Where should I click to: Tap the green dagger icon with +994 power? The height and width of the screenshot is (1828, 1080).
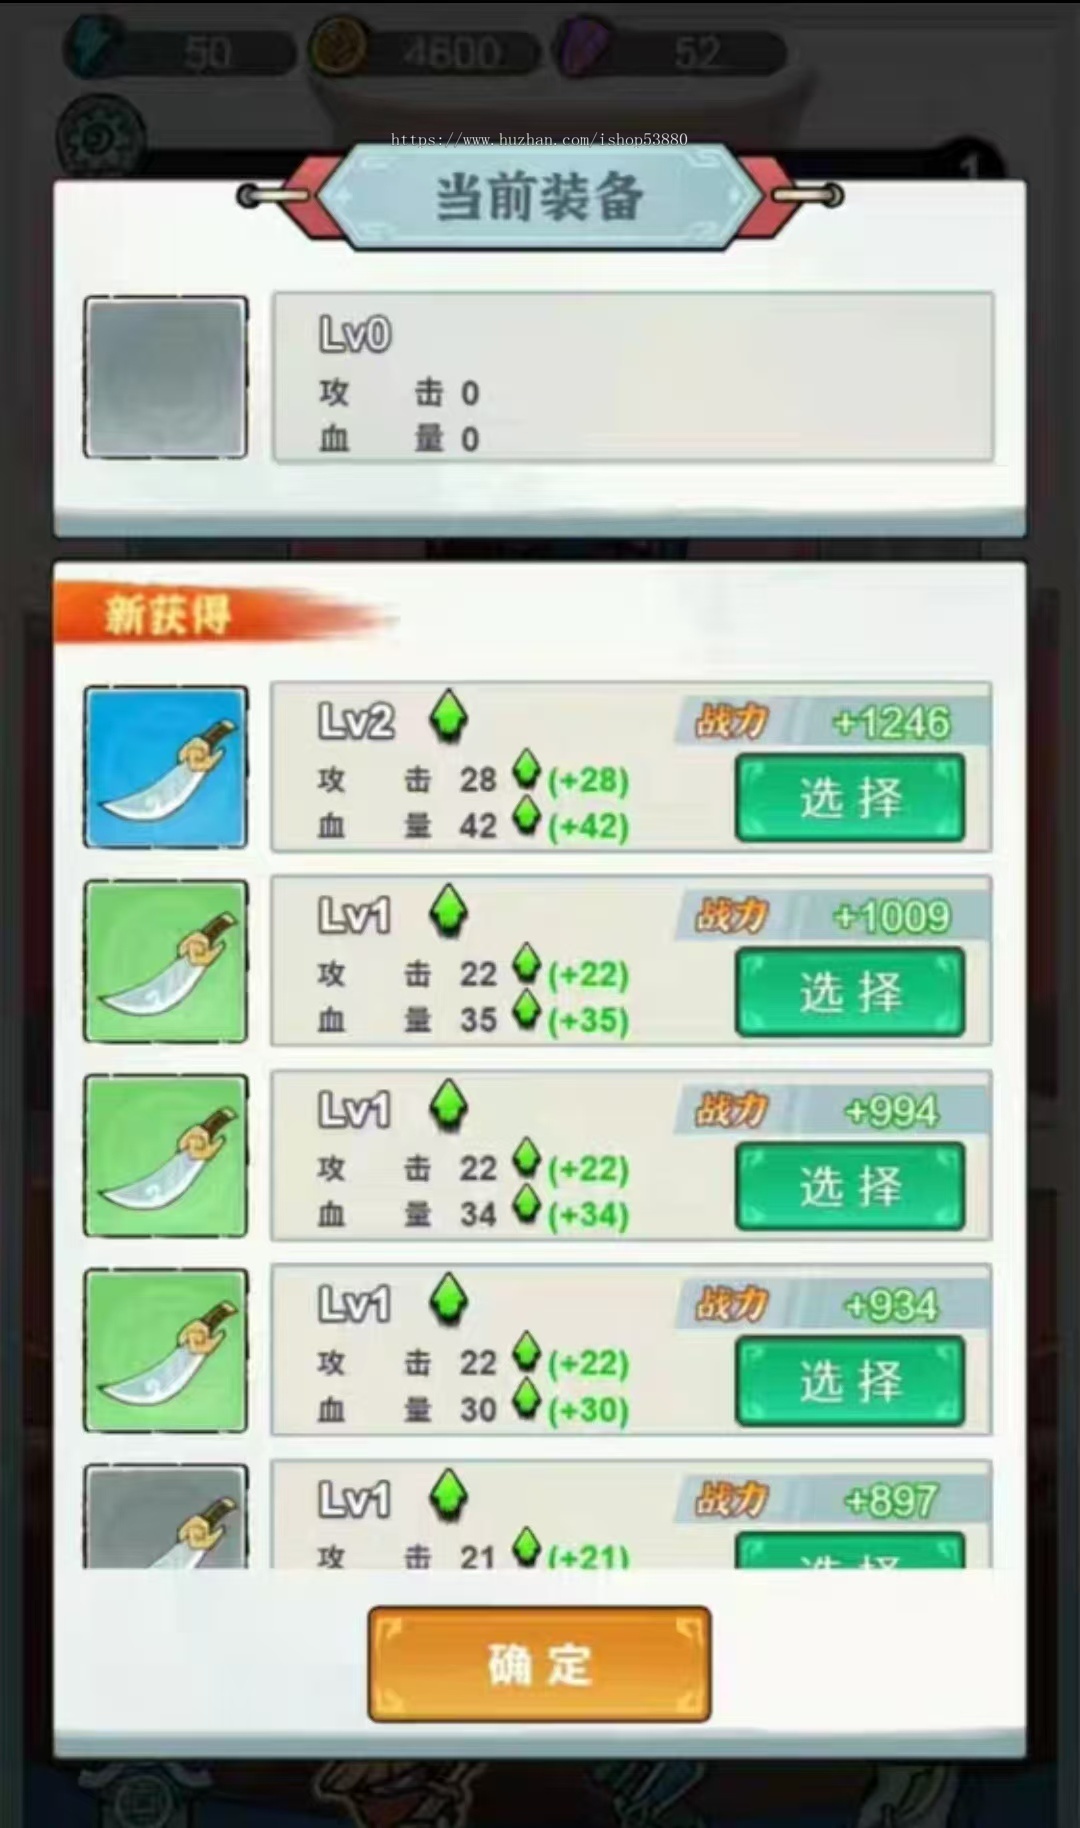point(166,1155)
